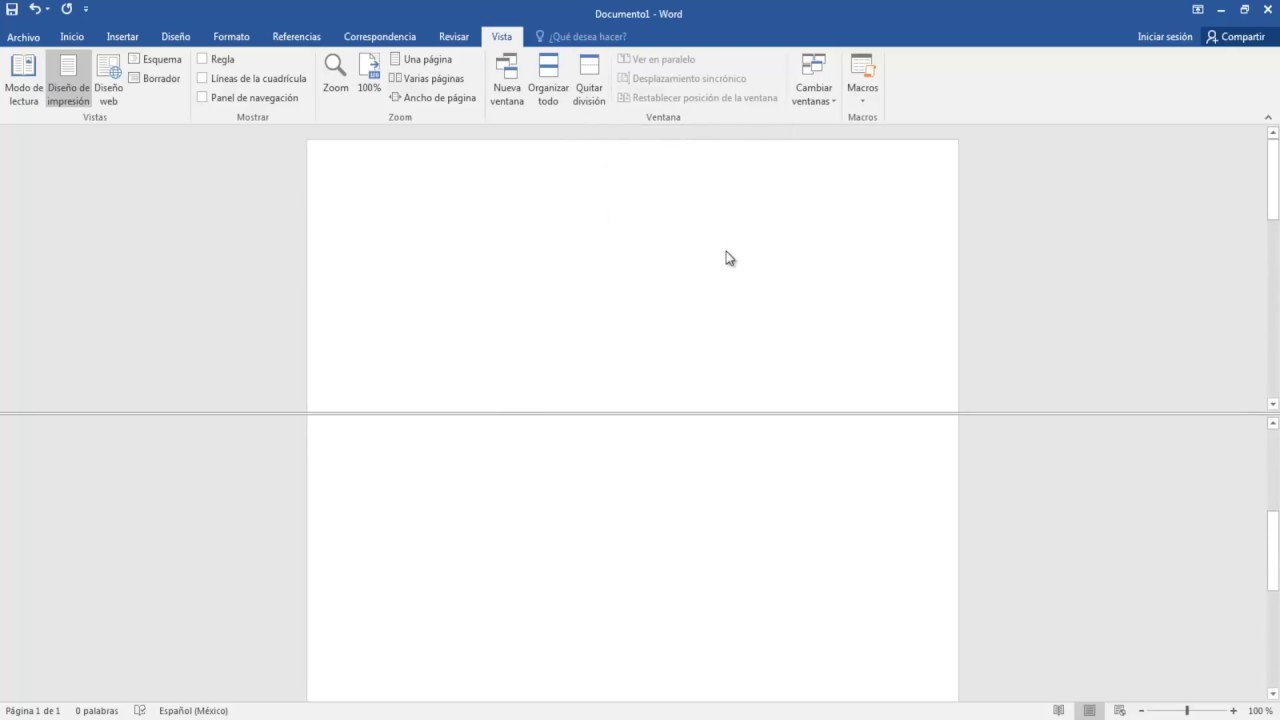
Task: Open the Zoom magnifier dialog
Action: [x=335, y=74]
